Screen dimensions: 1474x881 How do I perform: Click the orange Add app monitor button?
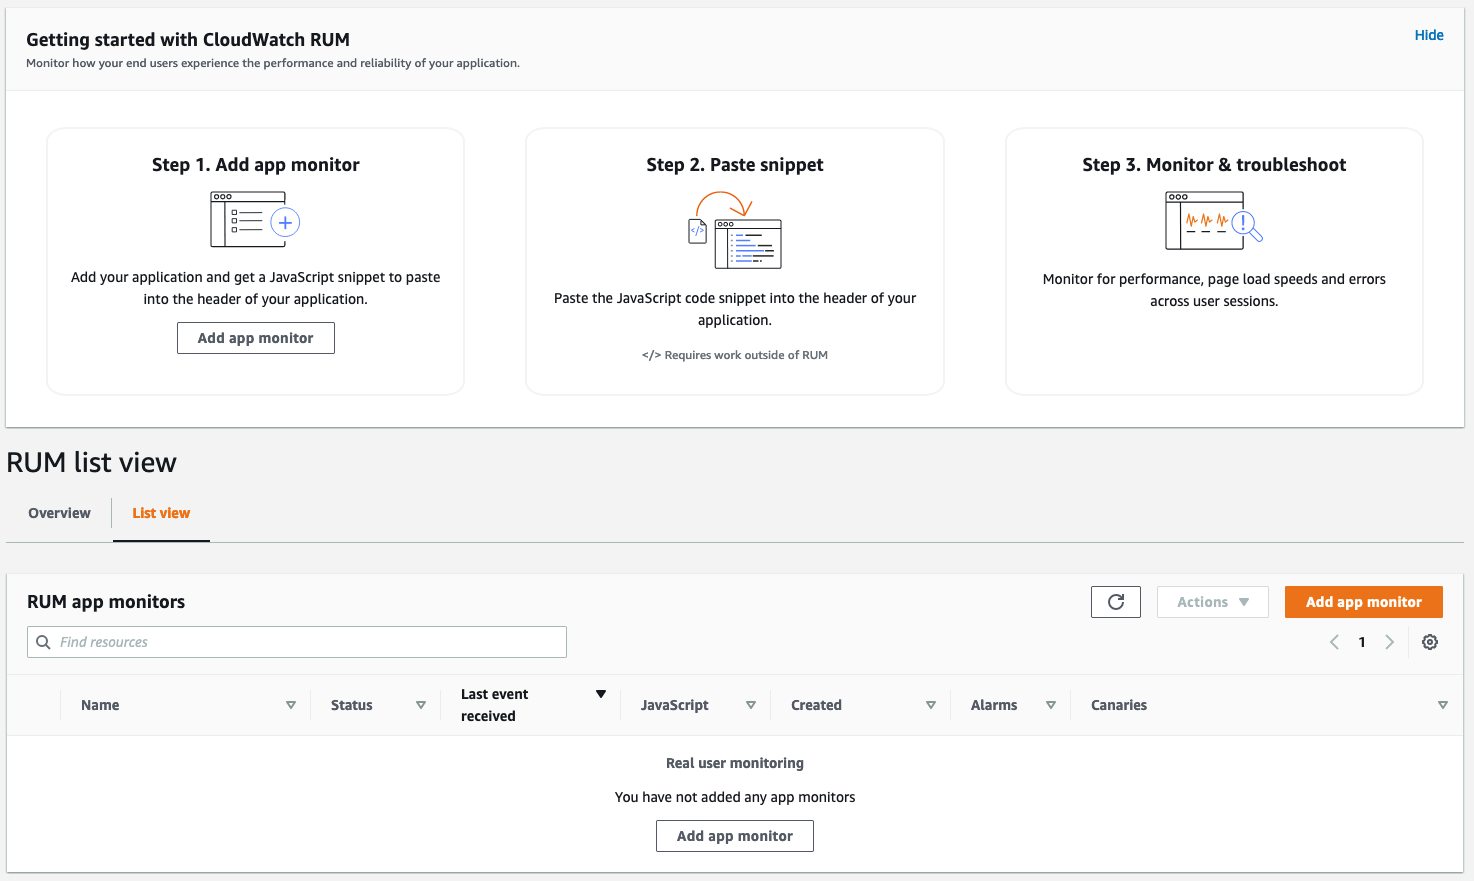click(1363, 601)
